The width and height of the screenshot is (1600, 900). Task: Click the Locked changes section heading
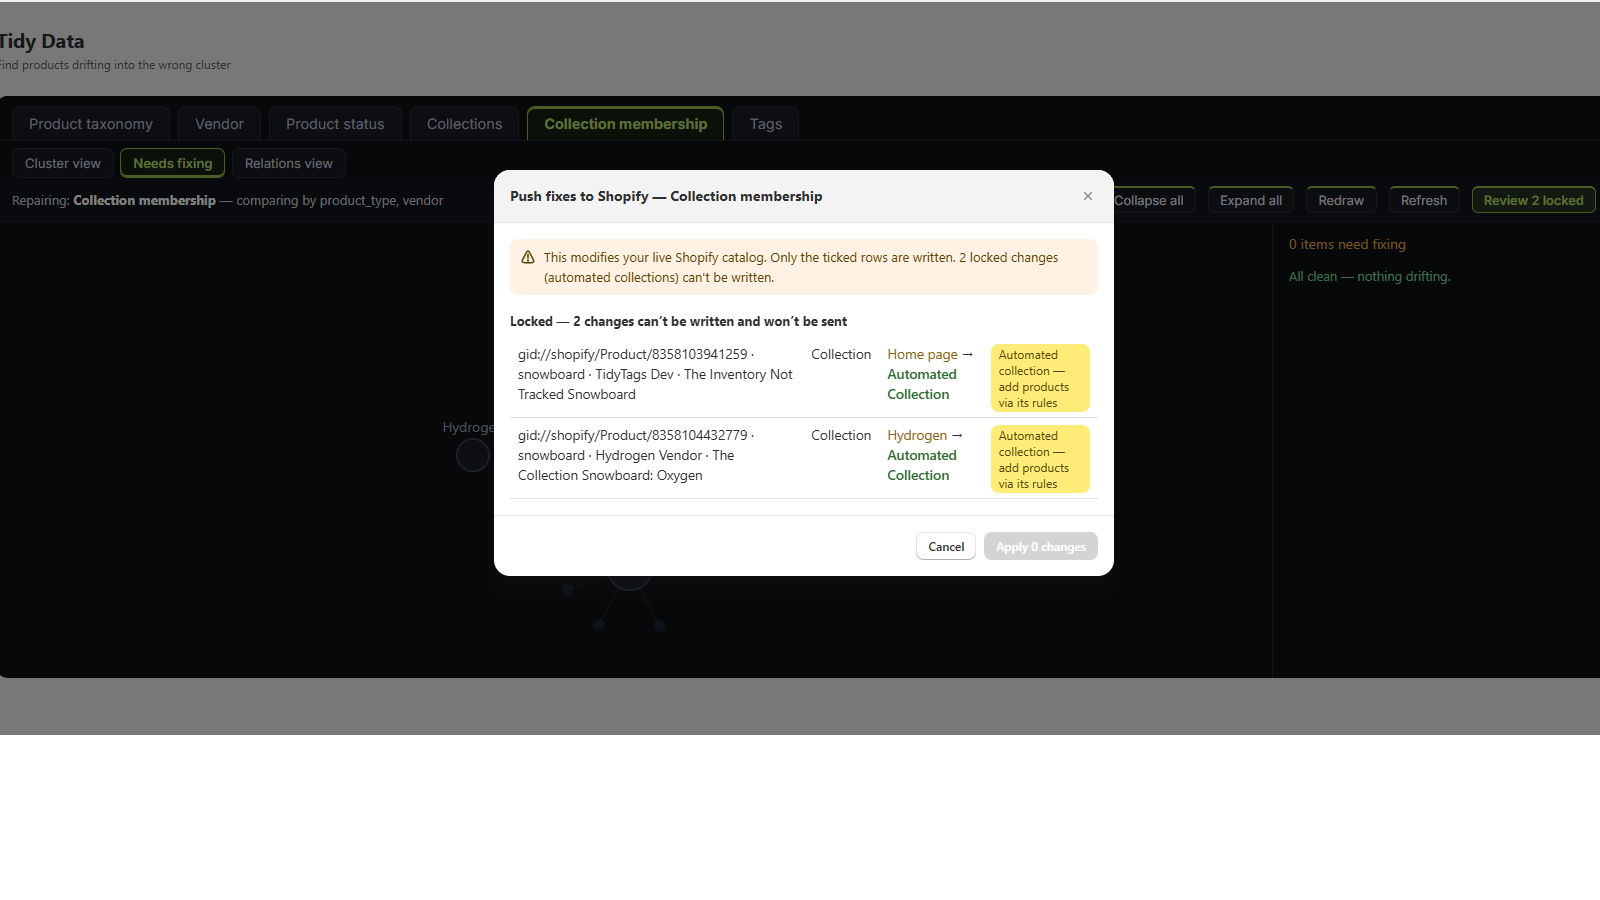tap(678, 321)
